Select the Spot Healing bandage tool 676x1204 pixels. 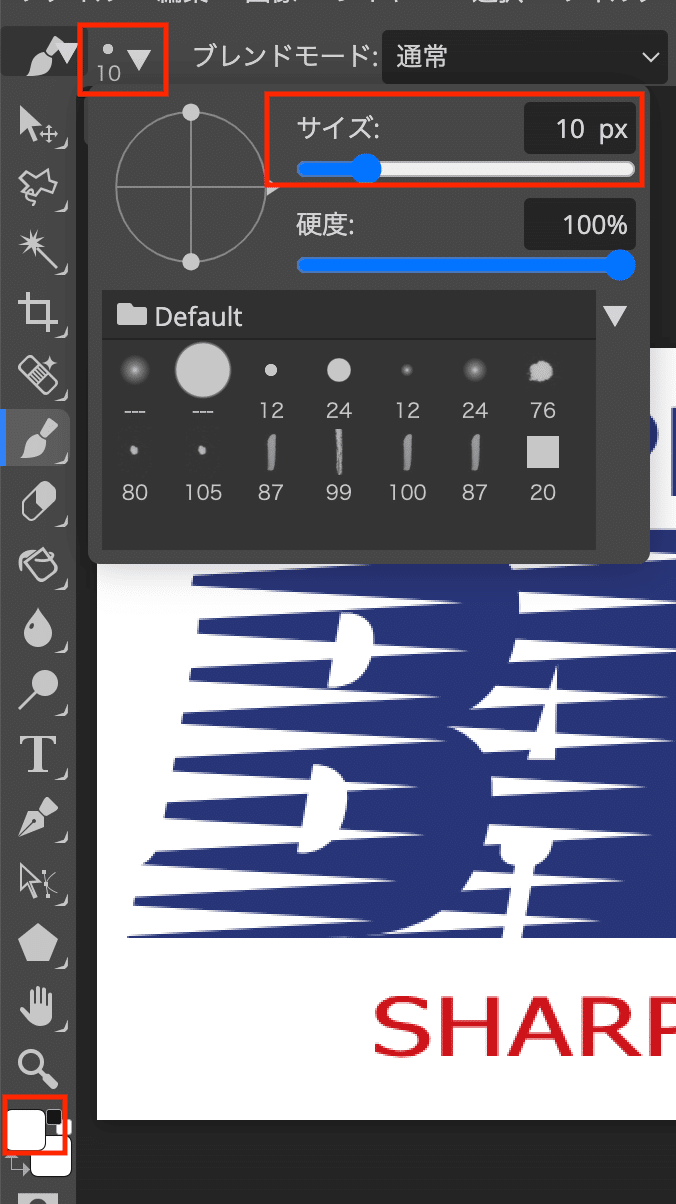(x=38, y=374)
